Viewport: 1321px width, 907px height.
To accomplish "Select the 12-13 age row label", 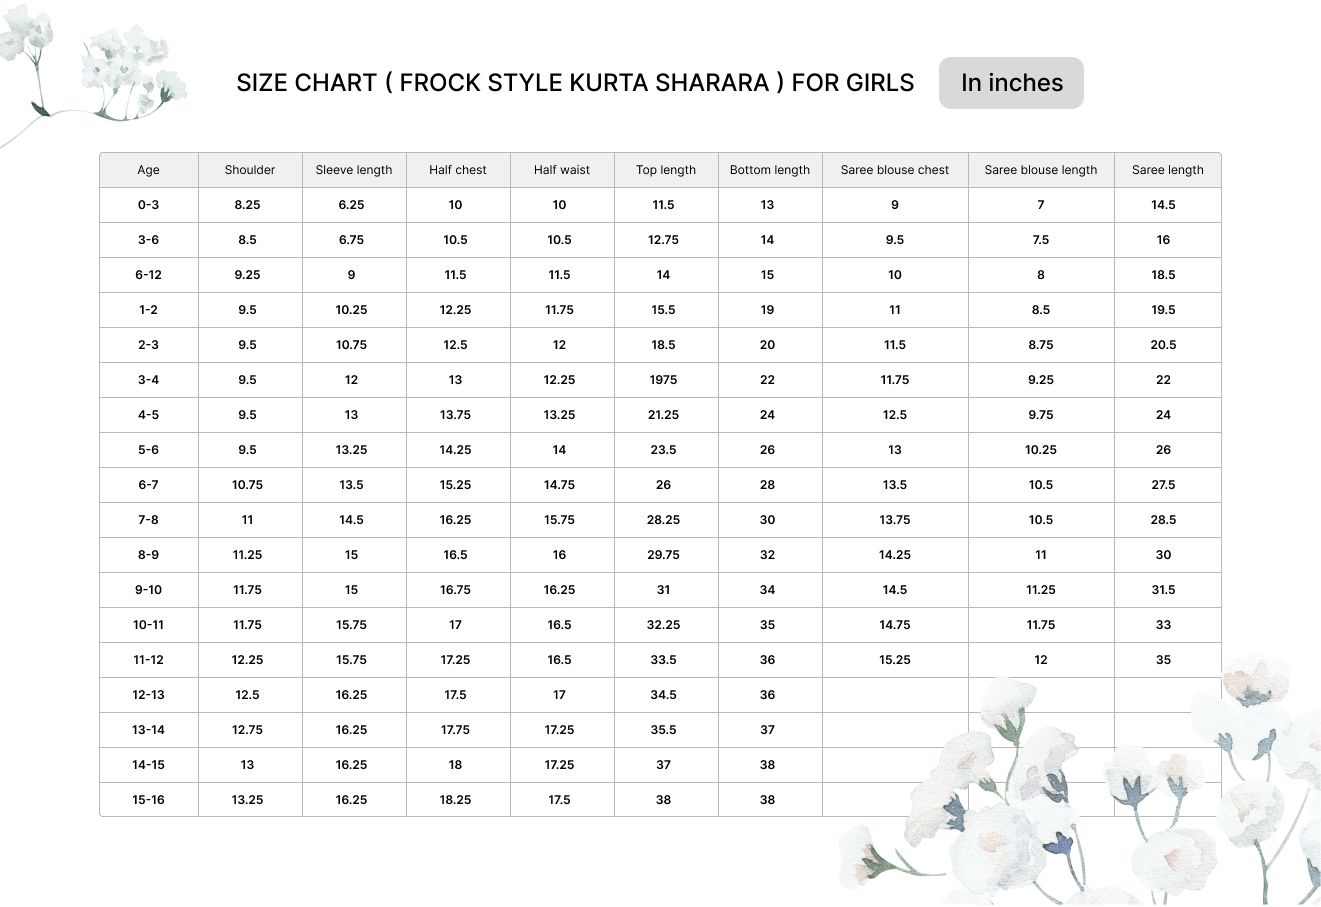I will click(x=149, y=695).
